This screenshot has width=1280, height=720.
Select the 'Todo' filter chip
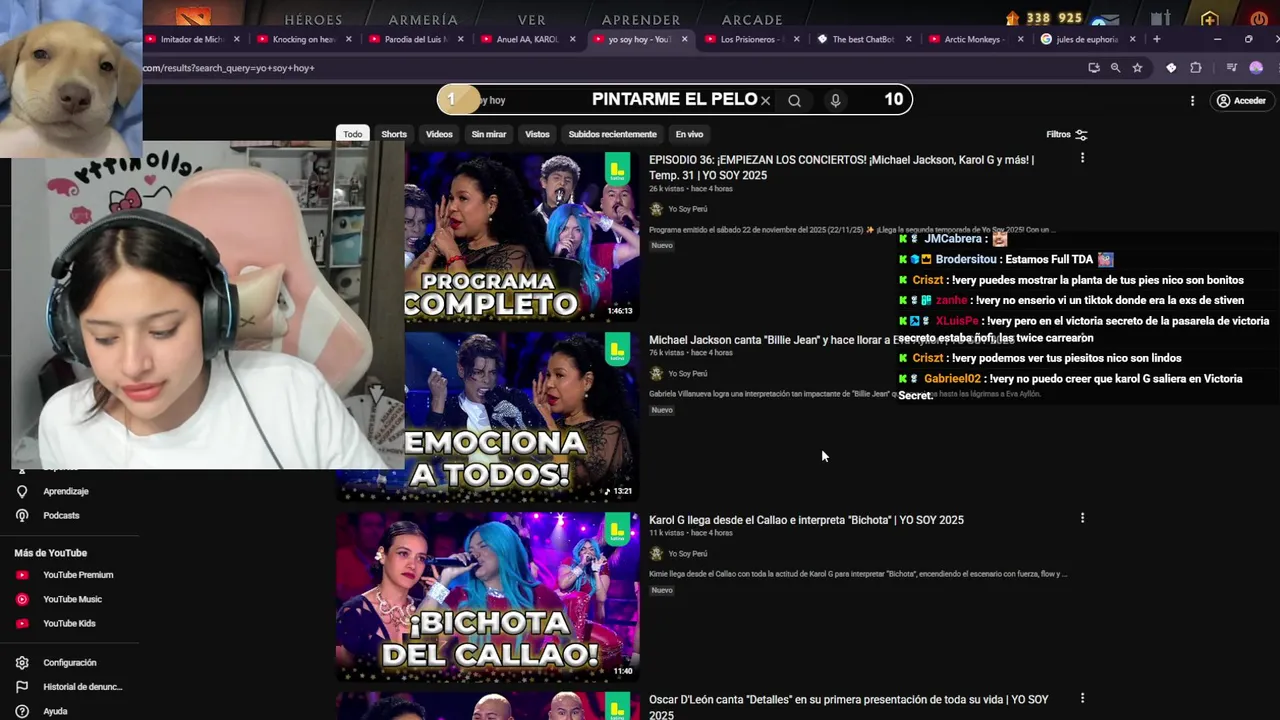(353, 134)
